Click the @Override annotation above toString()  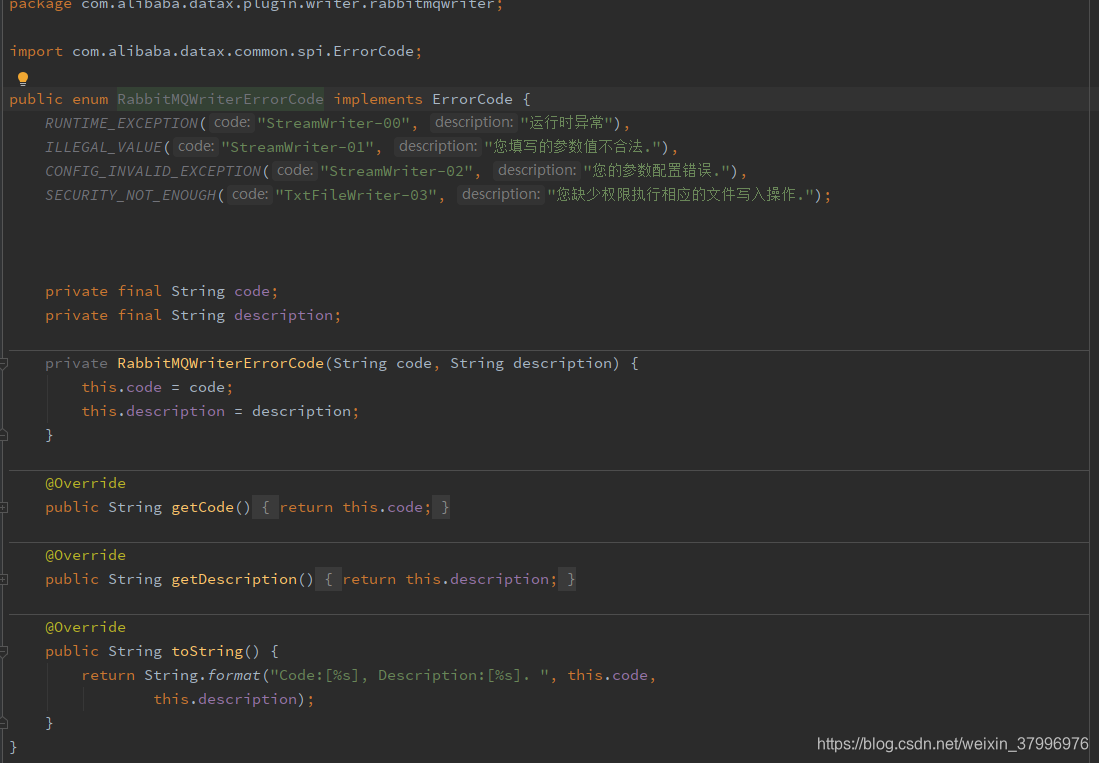86,628
